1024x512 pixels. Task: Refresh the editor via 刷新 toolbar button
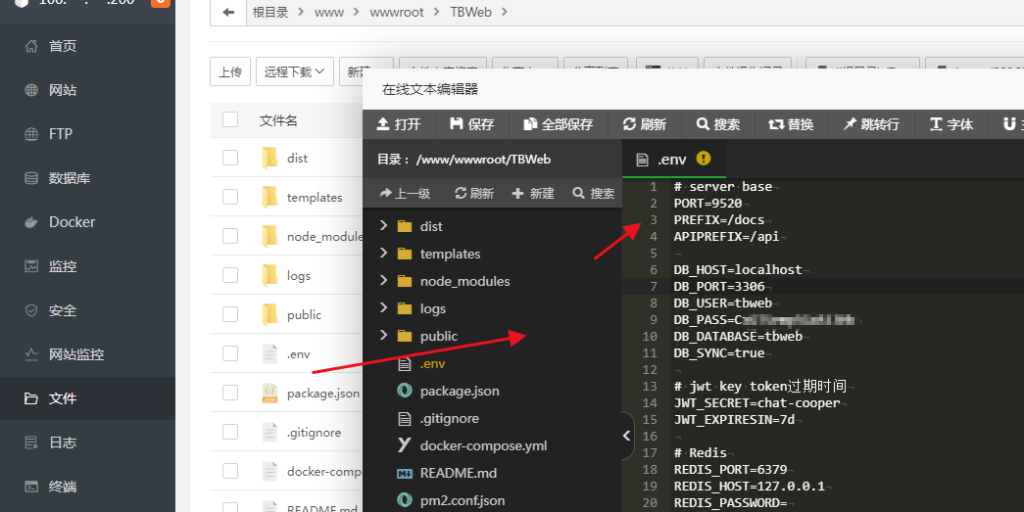[643, 124]
